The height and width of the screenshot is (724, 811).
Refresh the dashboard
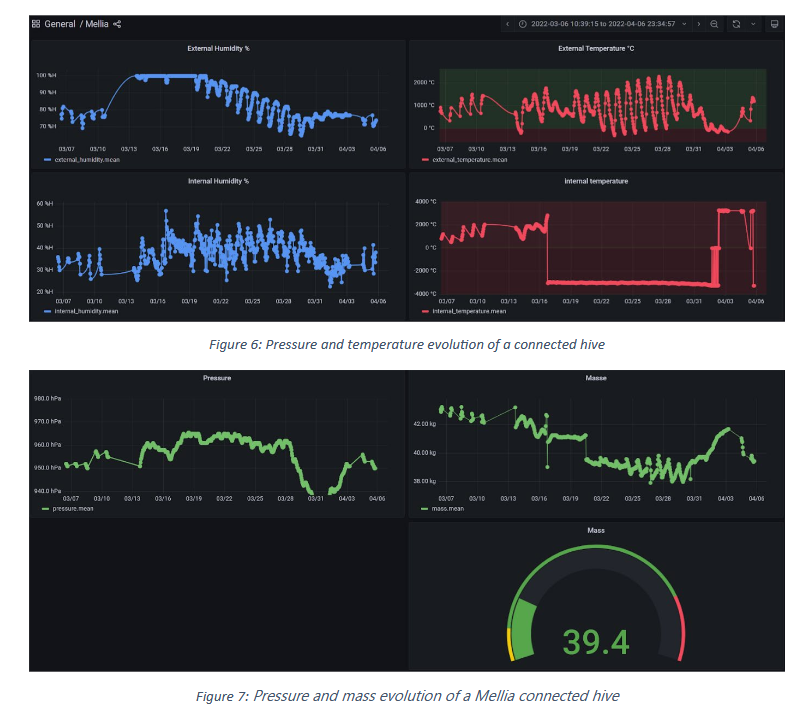point(737,24)
